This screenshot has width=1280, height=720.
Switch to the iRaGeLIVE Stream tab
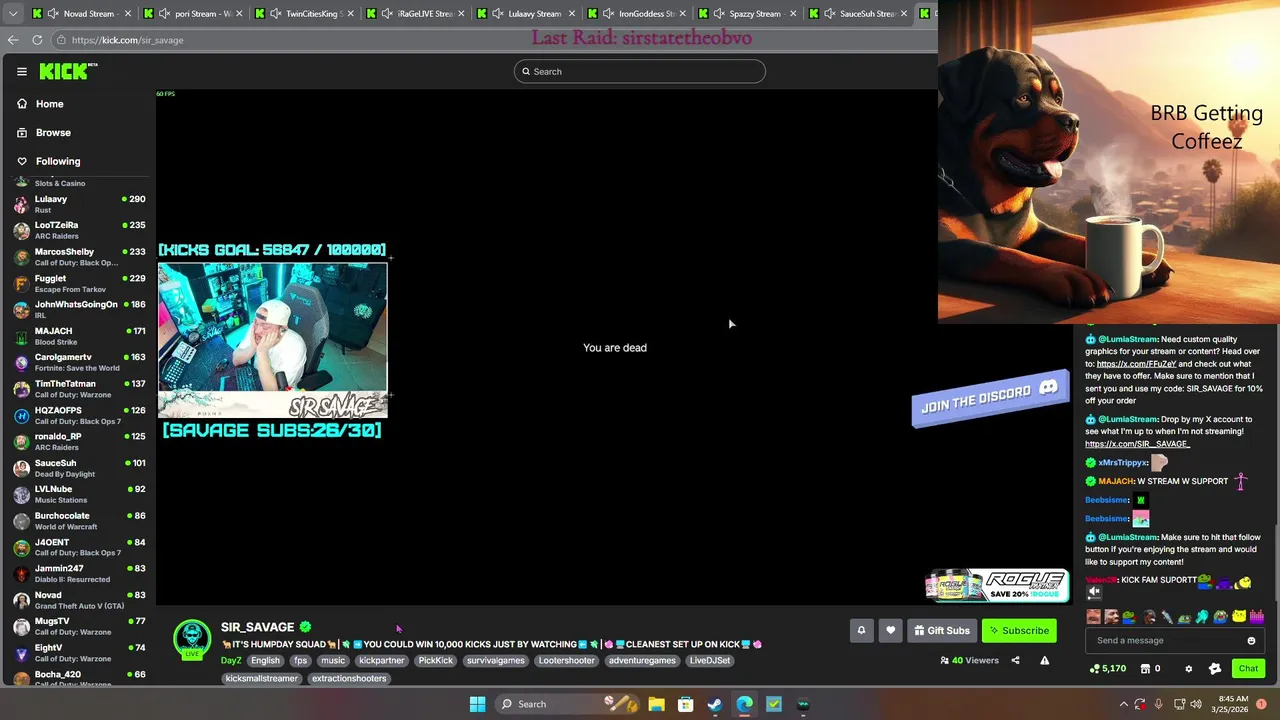coord(414,14)
